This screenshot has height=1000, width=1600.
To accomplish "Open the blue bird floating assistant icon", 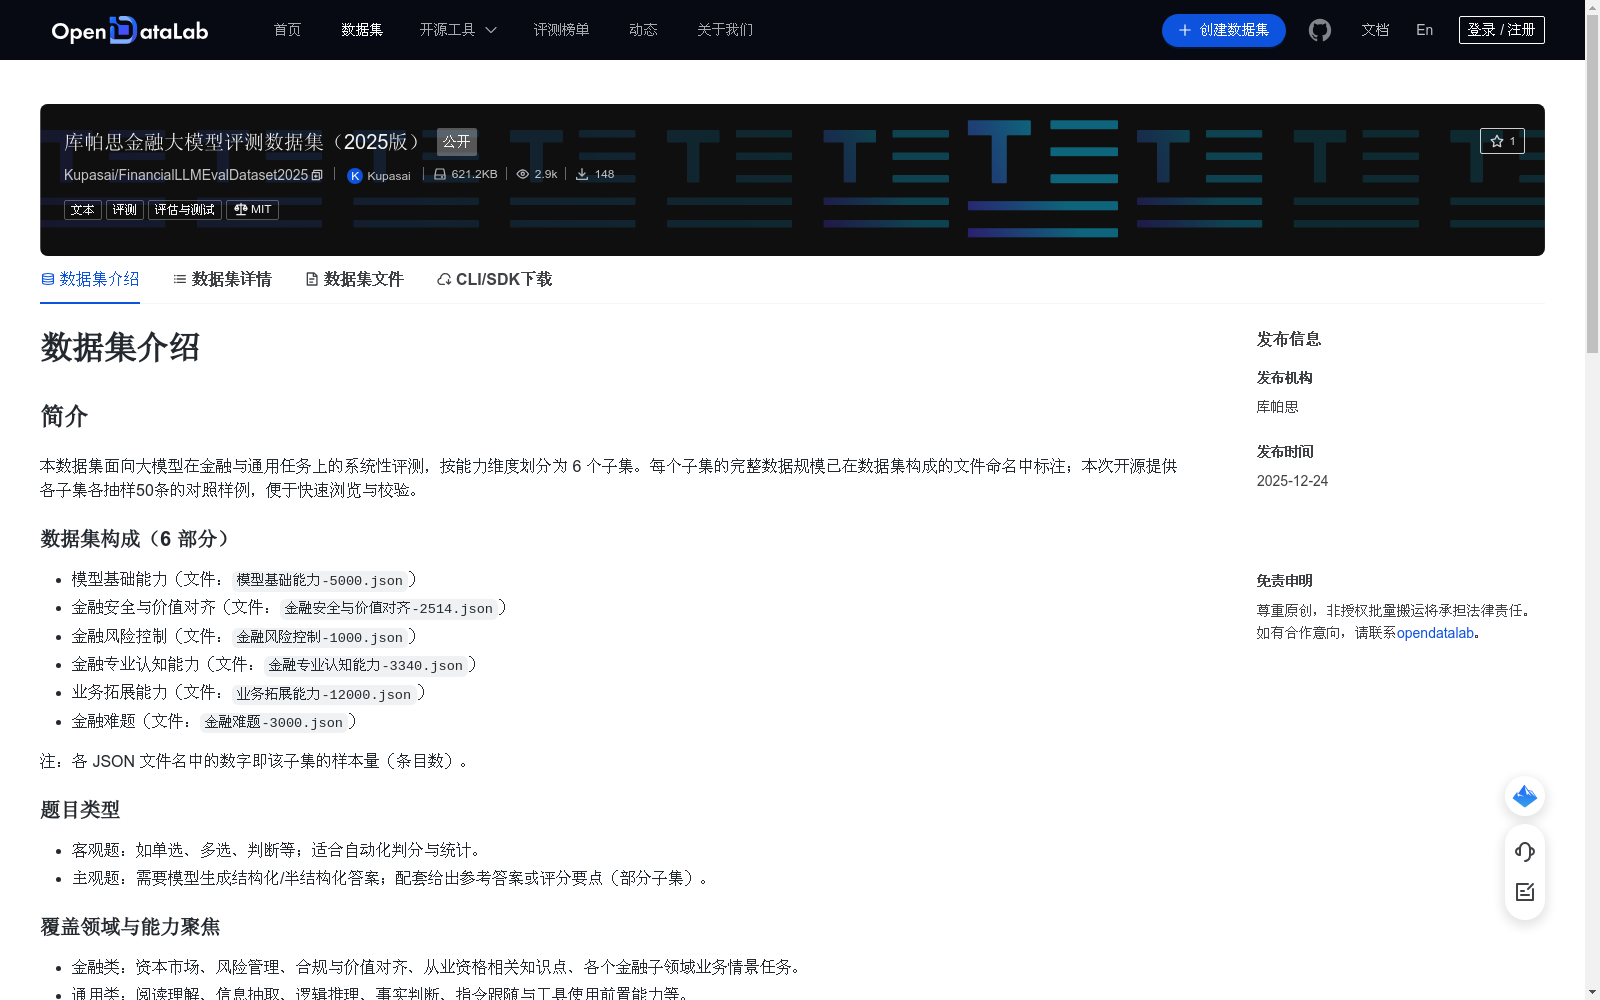I will tap(1525, 796).
